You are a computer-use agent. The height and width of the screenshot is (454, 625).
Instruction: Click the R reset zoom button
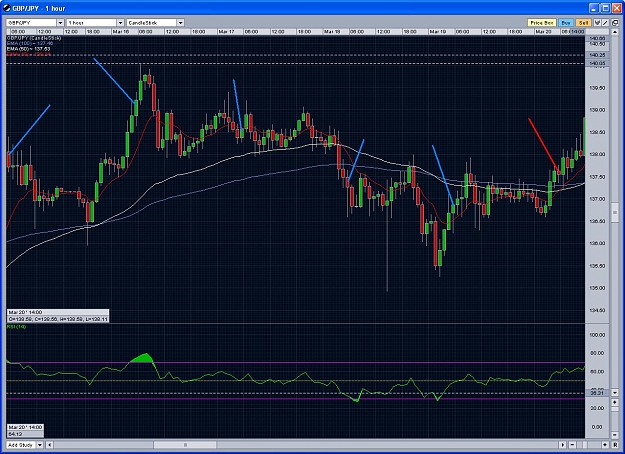coord(615,445)
